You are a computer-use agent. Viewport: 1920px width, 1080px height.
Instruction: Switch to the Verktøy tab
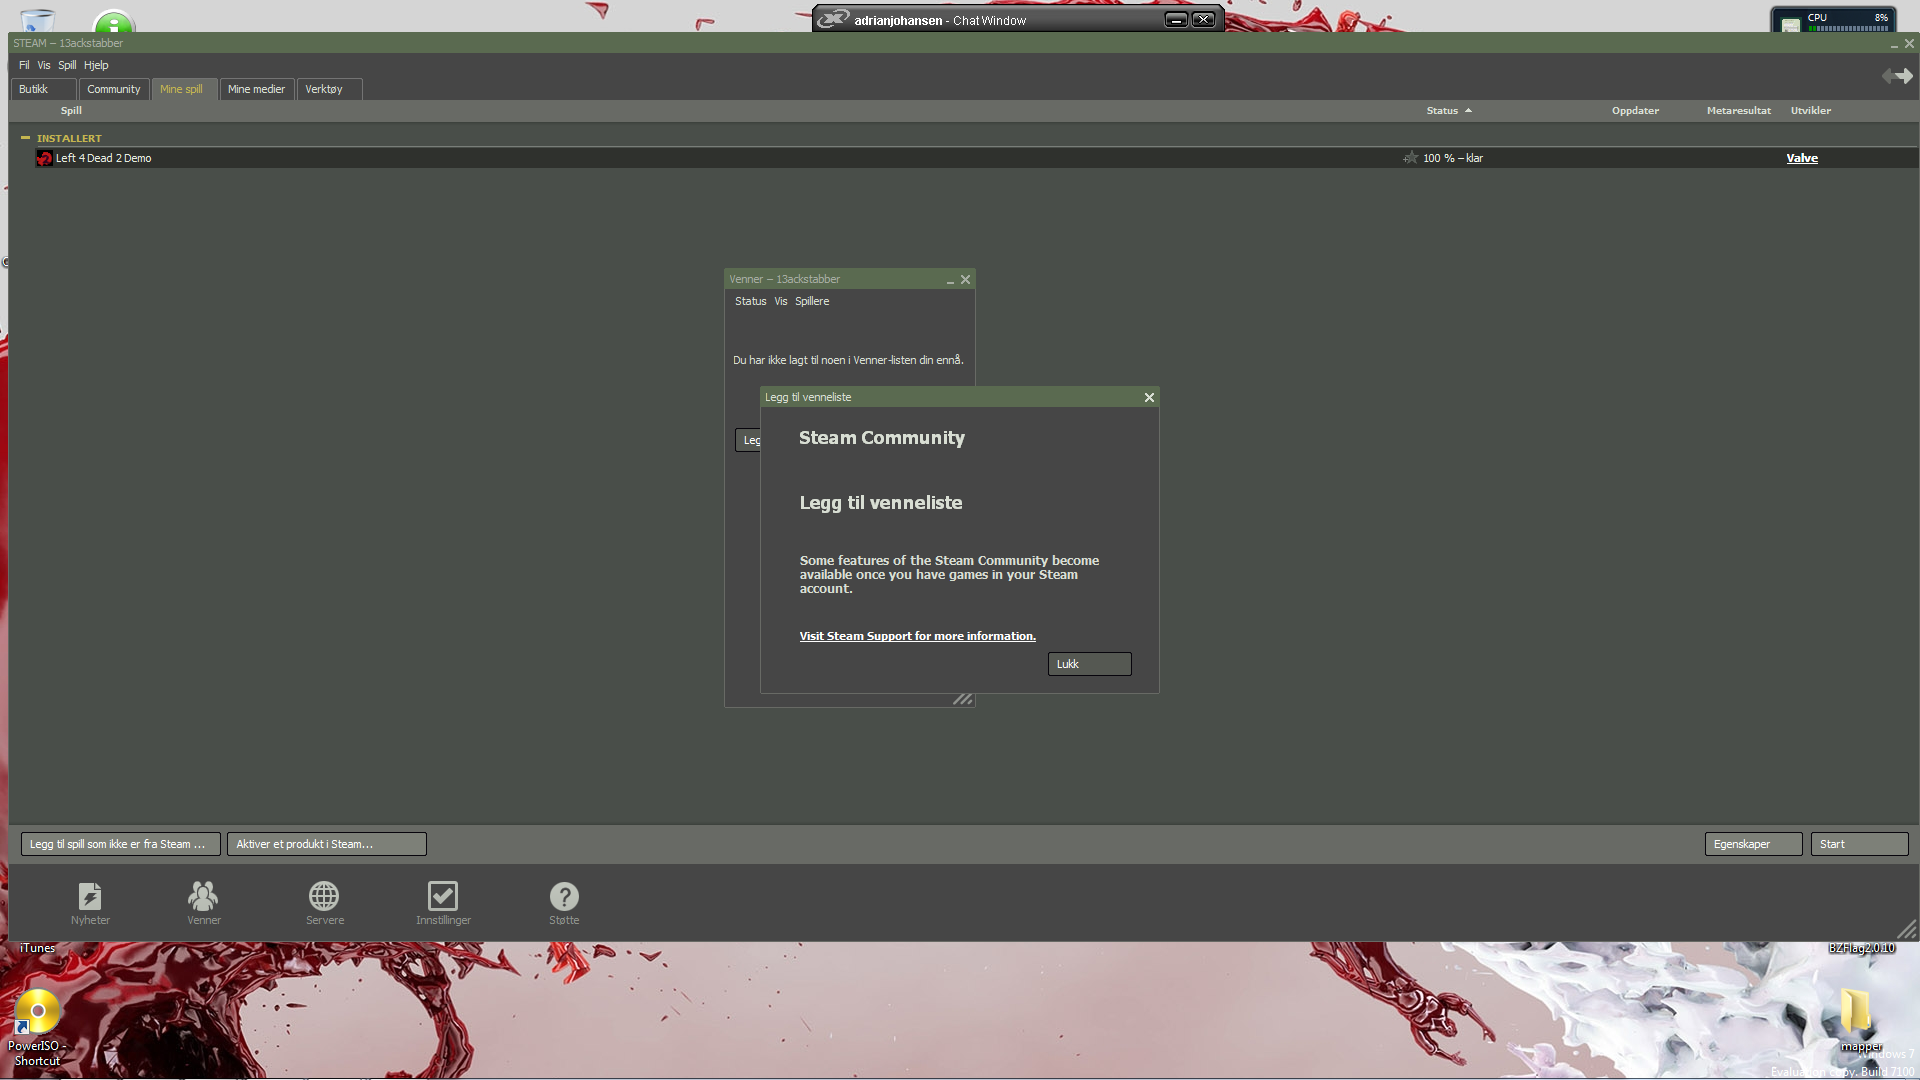pyautogui.click(x=329, y=89)
